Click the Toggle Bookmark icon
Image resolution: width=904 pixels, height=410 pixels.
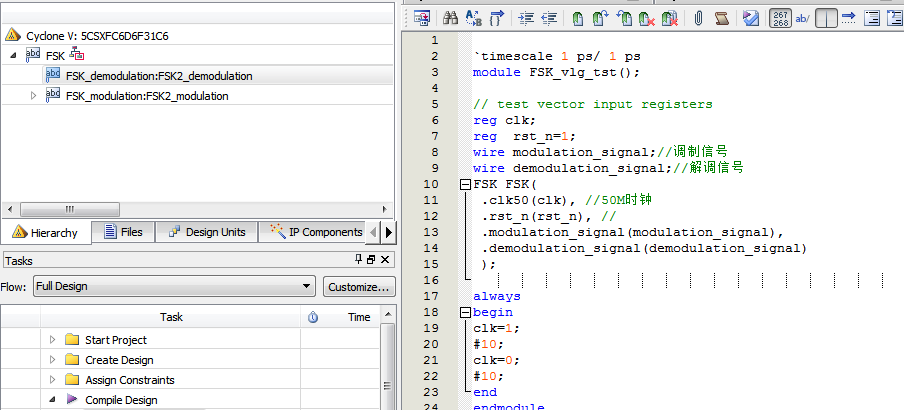point(578,18)
